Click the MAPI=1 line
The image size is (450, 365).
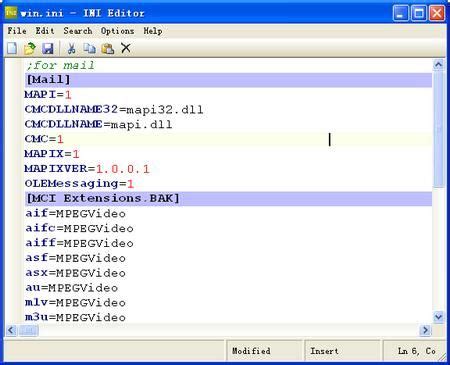48,95
